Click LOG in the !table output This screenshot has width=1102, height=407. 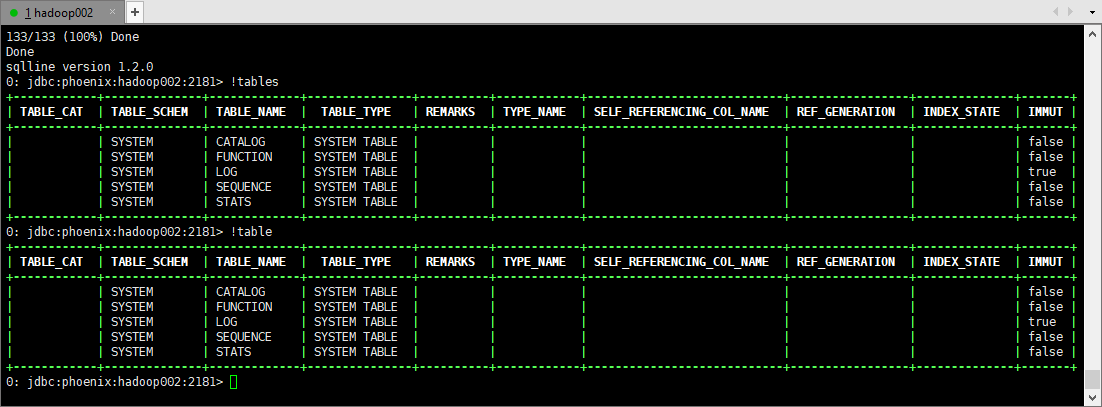tap(226, 322)
